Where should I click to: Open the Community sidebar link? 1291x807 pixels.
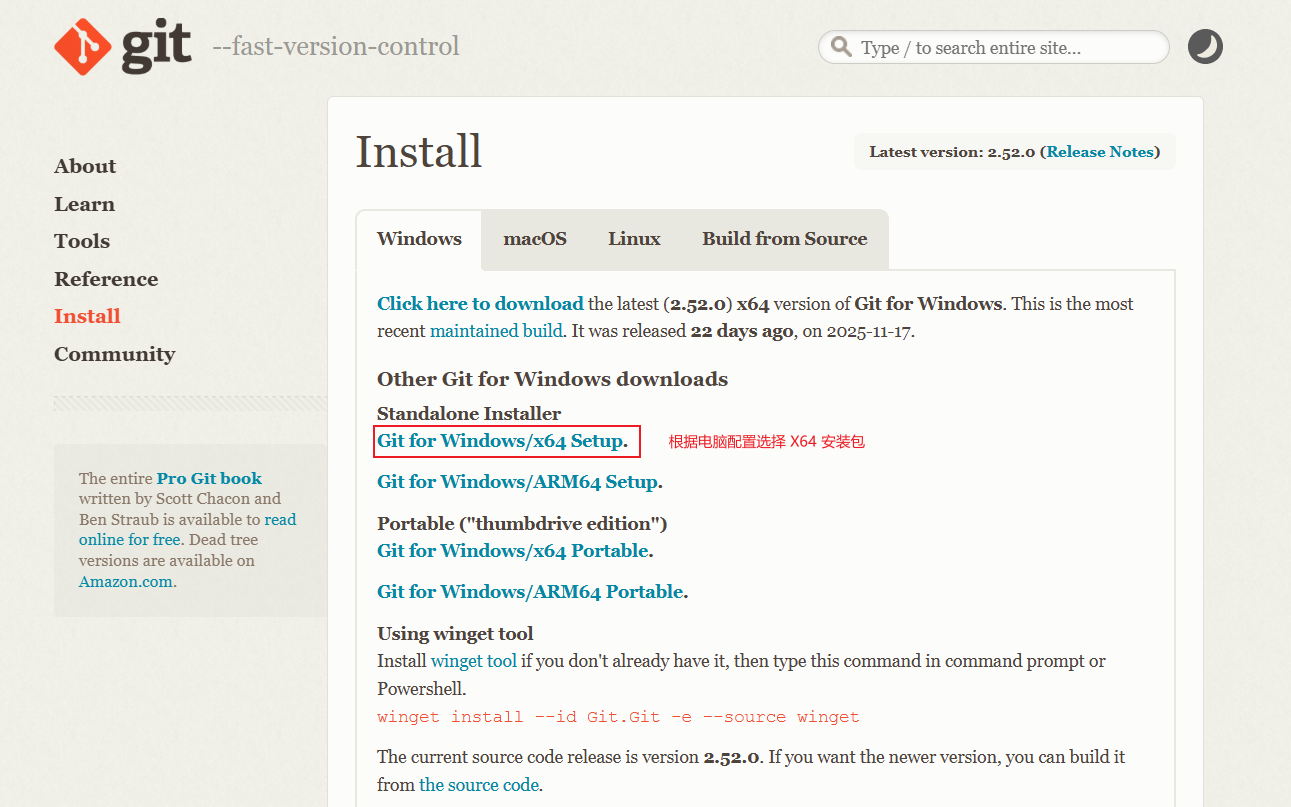(x=114, y=354)
